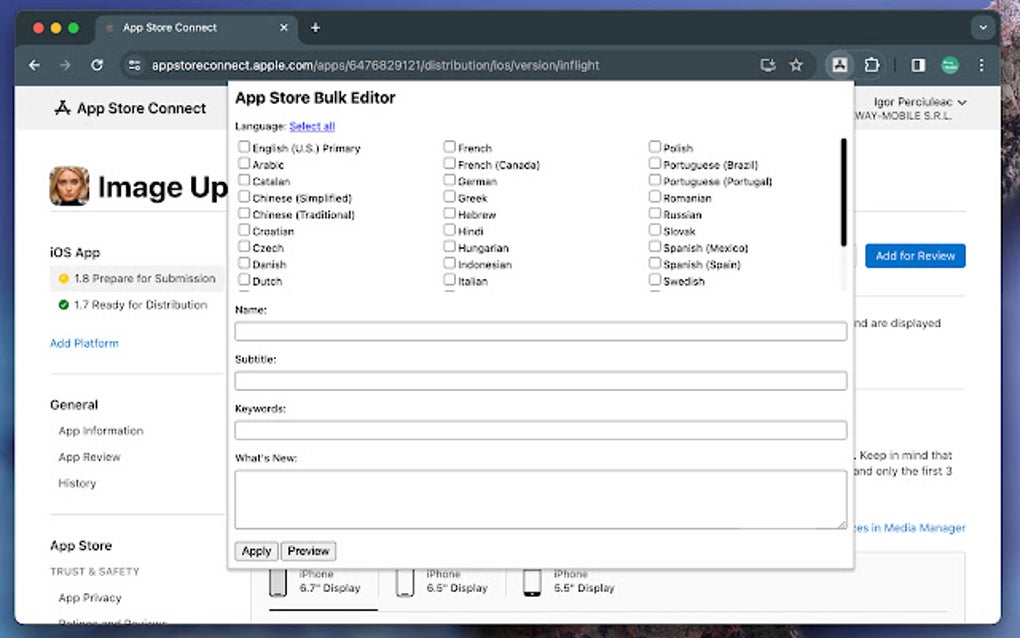Check the Italian language checkbox
This screenshot has width=1020, height=638.
(x=450, y=279)
